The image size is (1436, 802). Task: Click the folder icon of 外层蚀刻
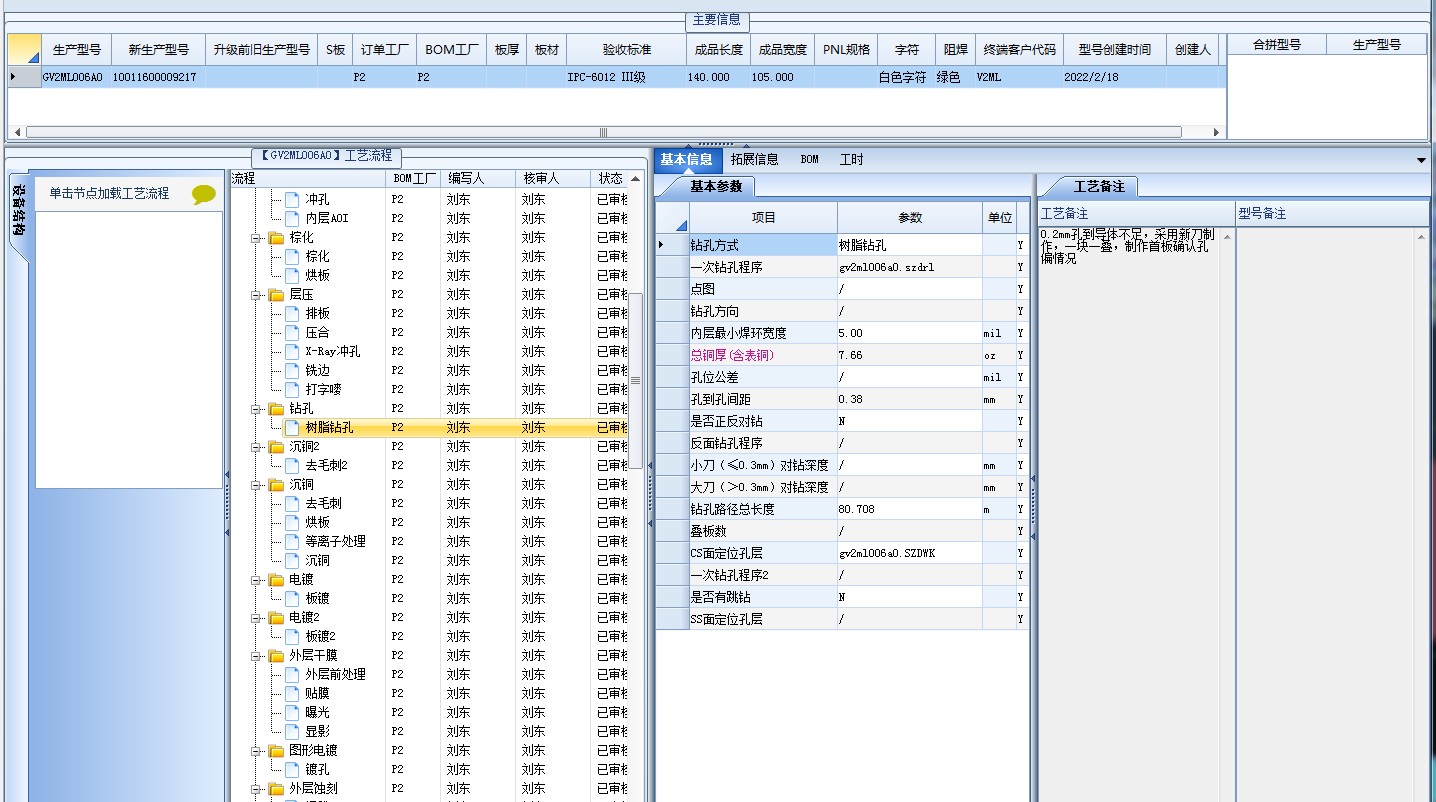[x=276, y=789]
